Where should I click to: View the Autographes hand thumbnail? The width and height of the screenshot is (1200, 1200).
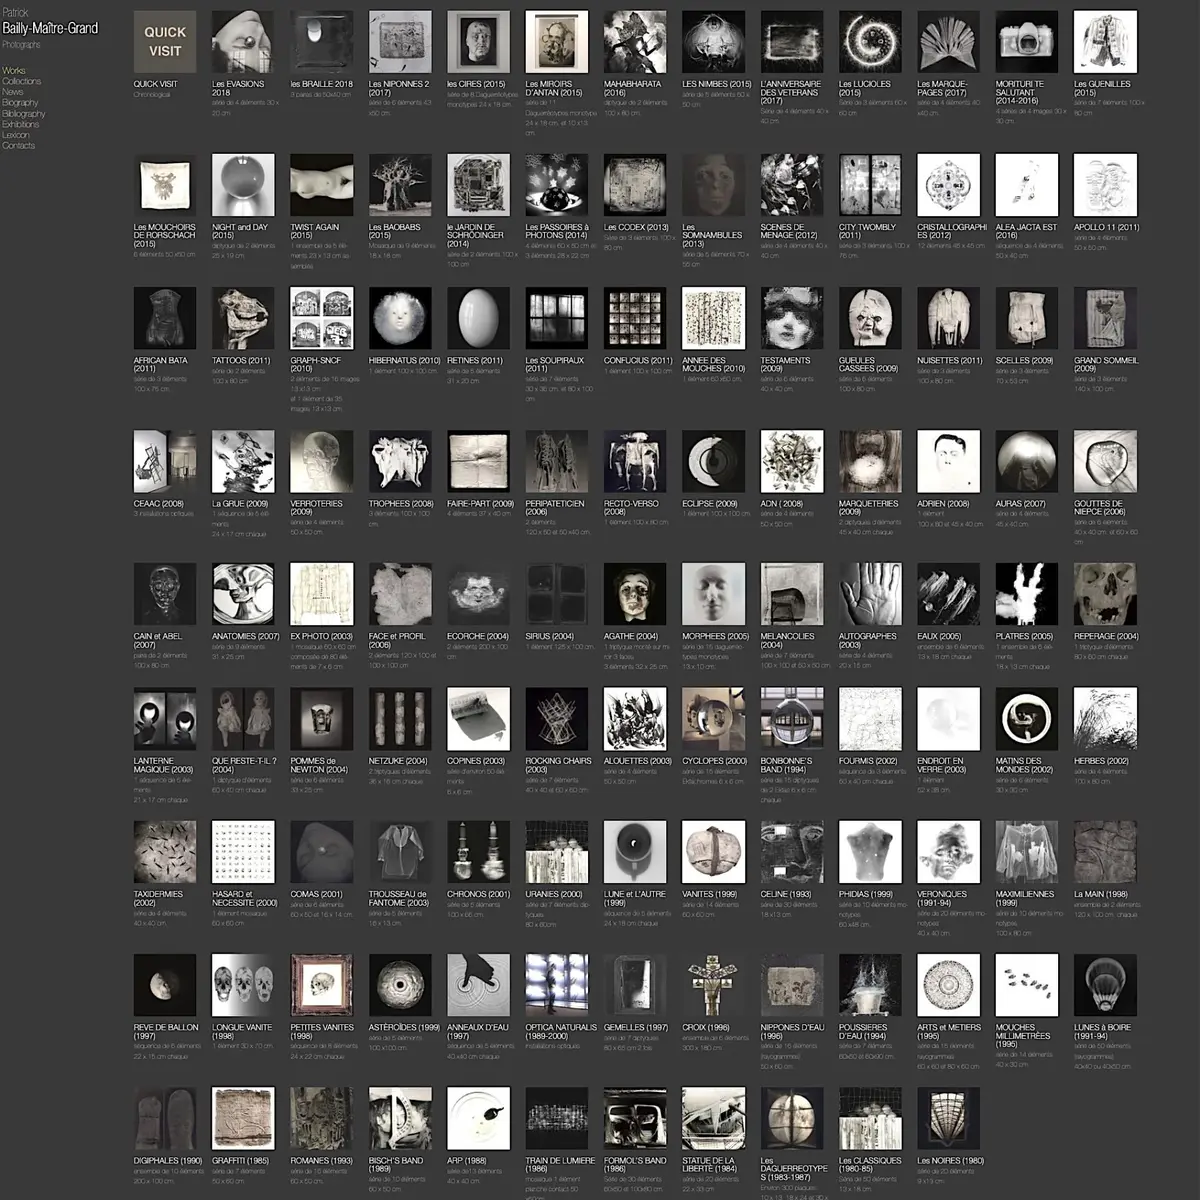pyautogui.click(x=870, y=594)
